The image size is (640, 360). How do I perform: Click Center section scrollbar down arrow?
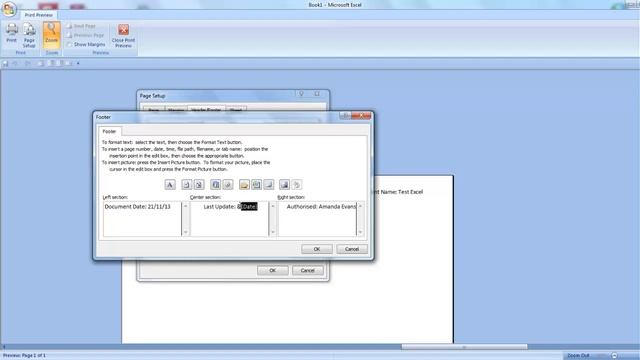[273, 232]
